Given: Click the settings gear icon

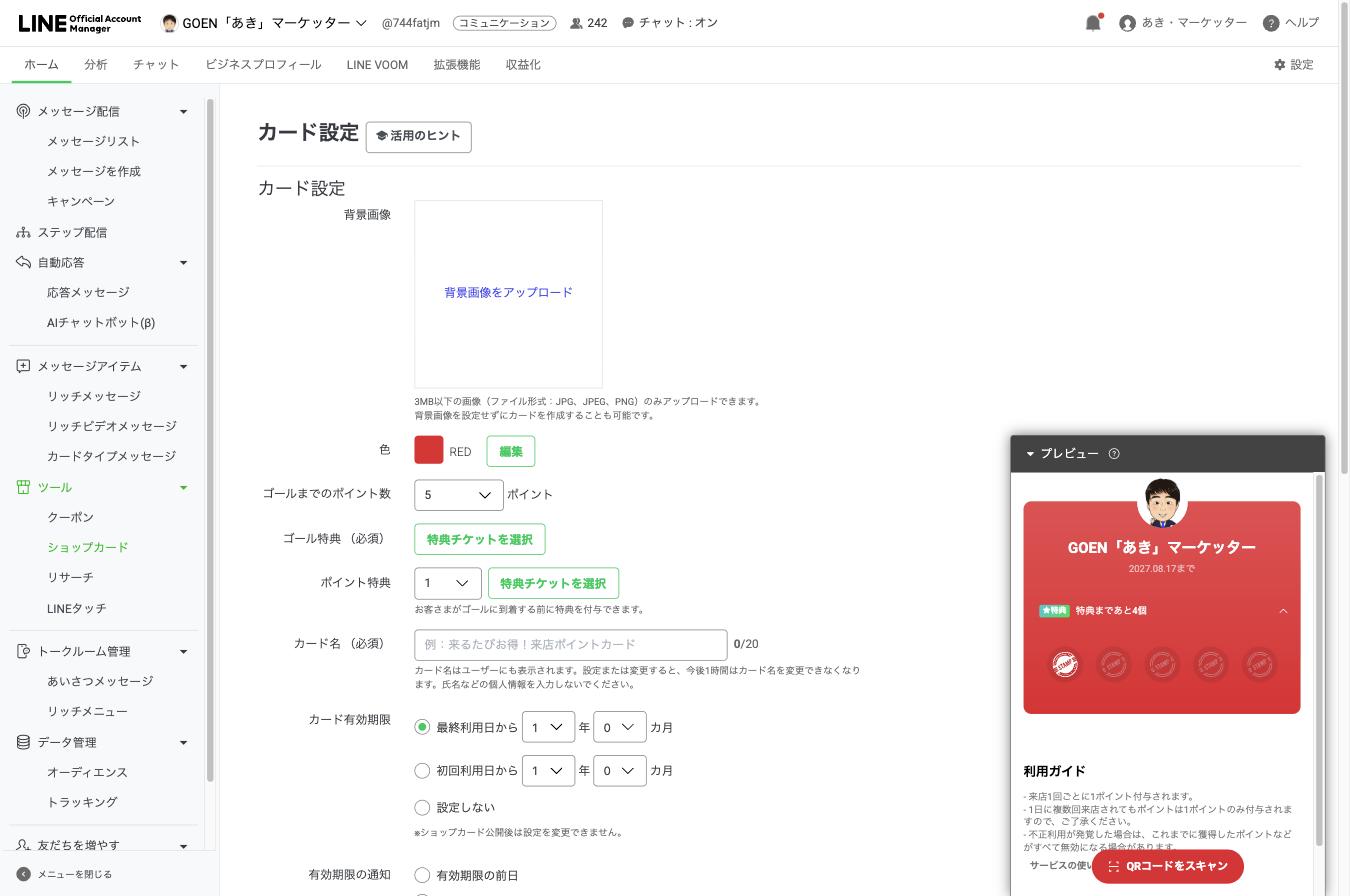Looking at the screenshot, I should pyautogui.click(x=1279, y=64).
